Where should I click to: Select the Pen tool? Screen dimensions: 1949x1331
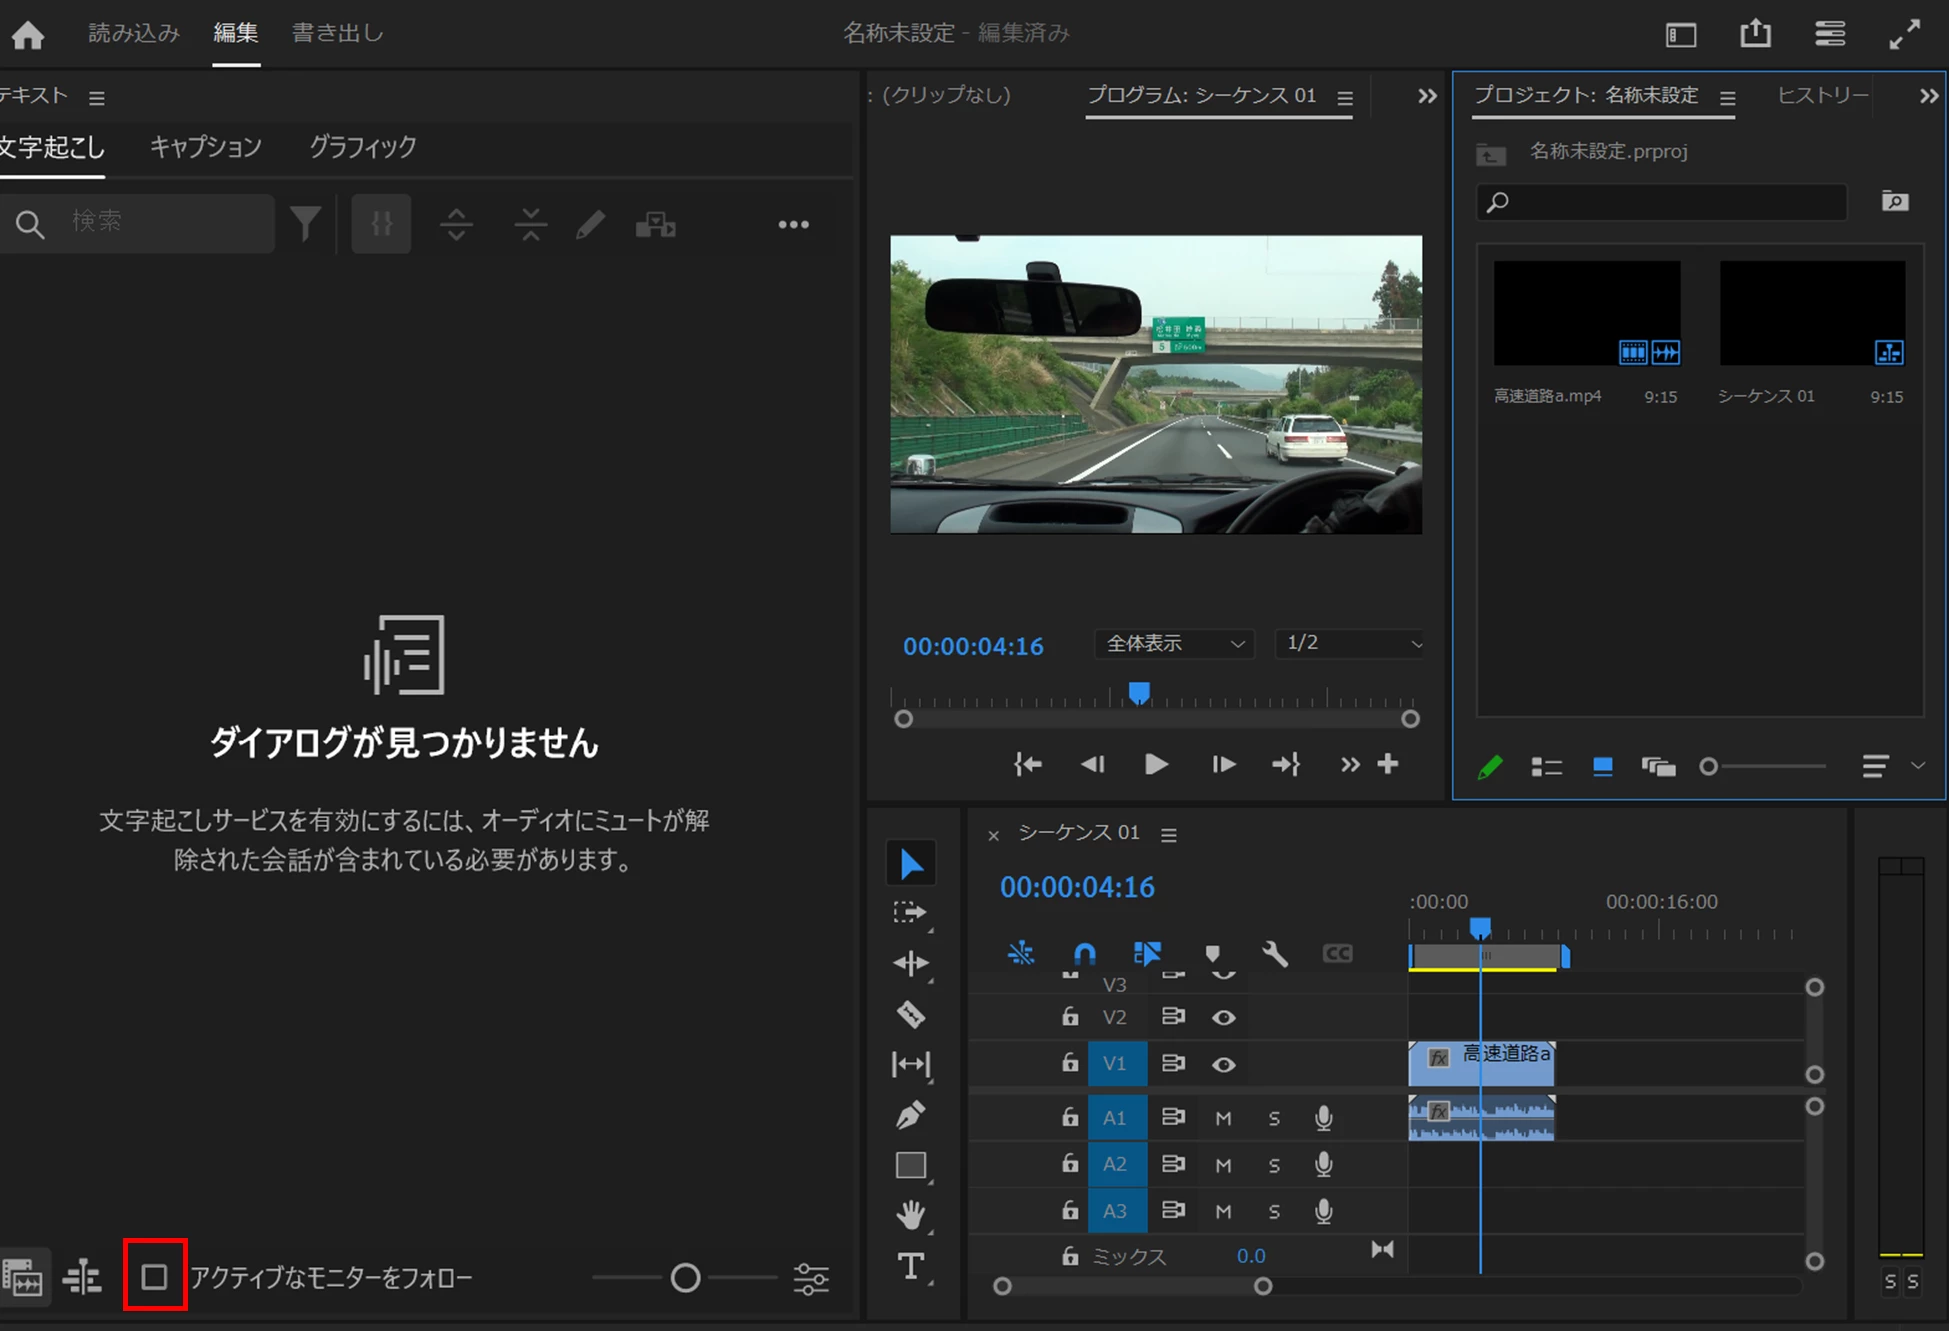tap(910, 1115)
